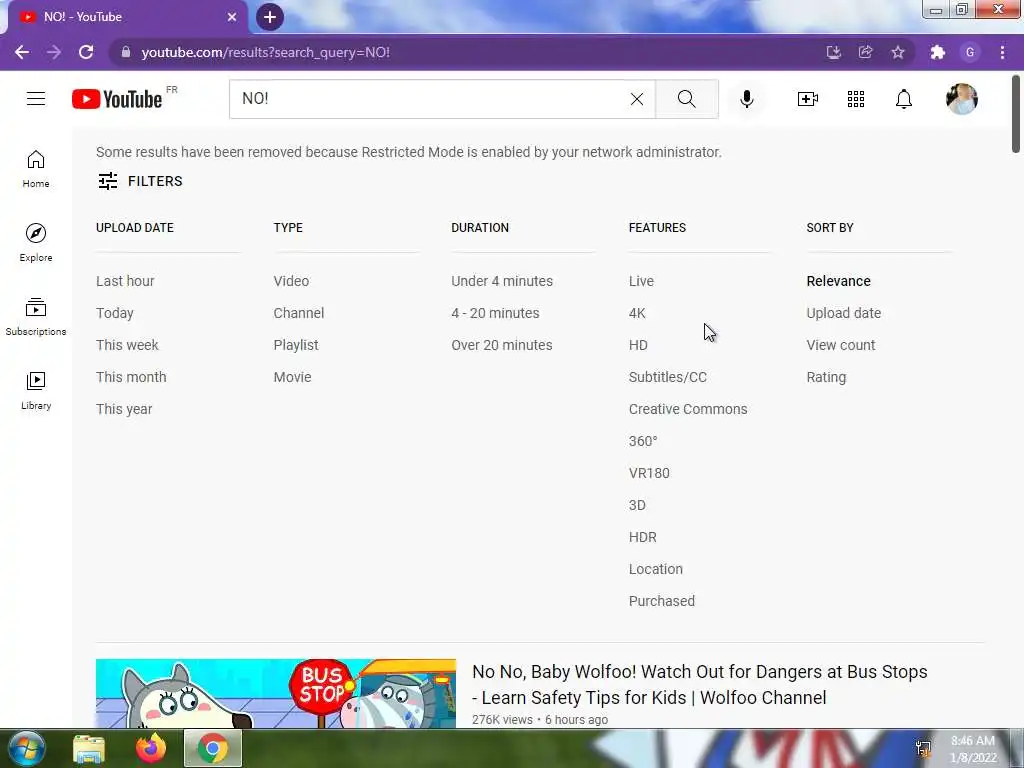Image resolution: width=1024 pixels, height=768 pixels.
Task: Enable the VR180 filter
Action: [x=648, y=473]
